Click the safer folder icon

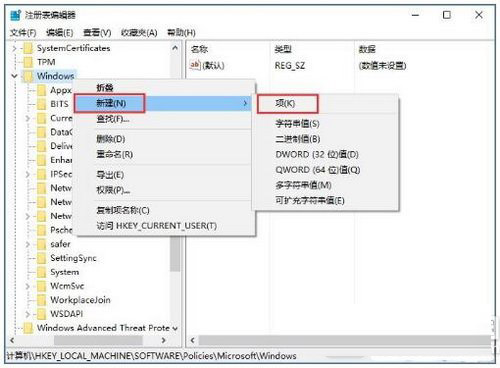42,244
